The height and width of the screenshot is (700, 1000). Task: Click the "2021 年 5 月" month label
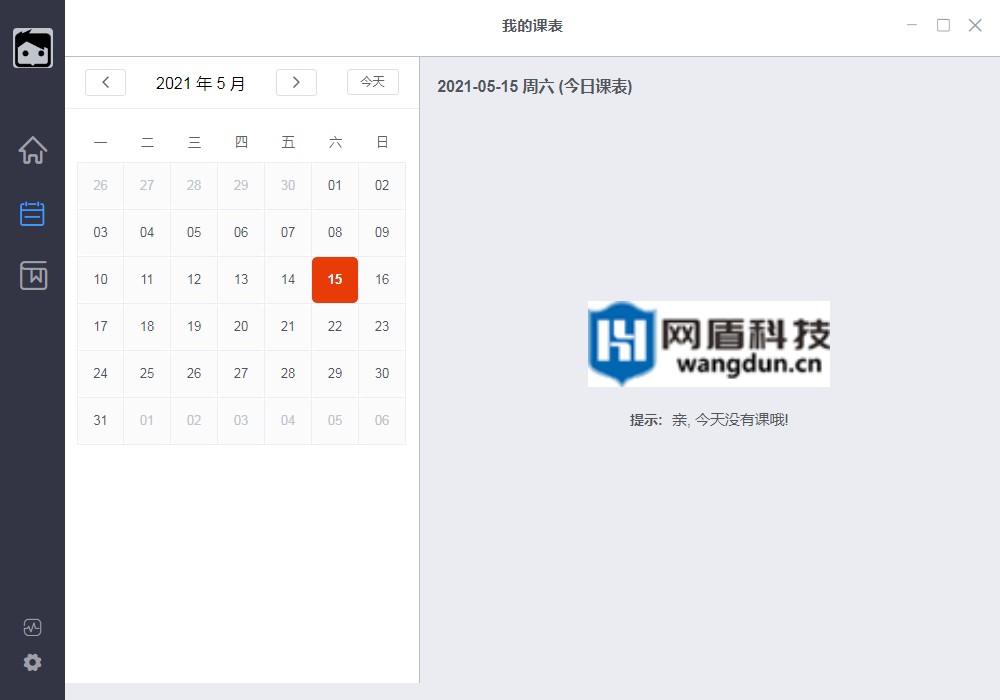200,83
